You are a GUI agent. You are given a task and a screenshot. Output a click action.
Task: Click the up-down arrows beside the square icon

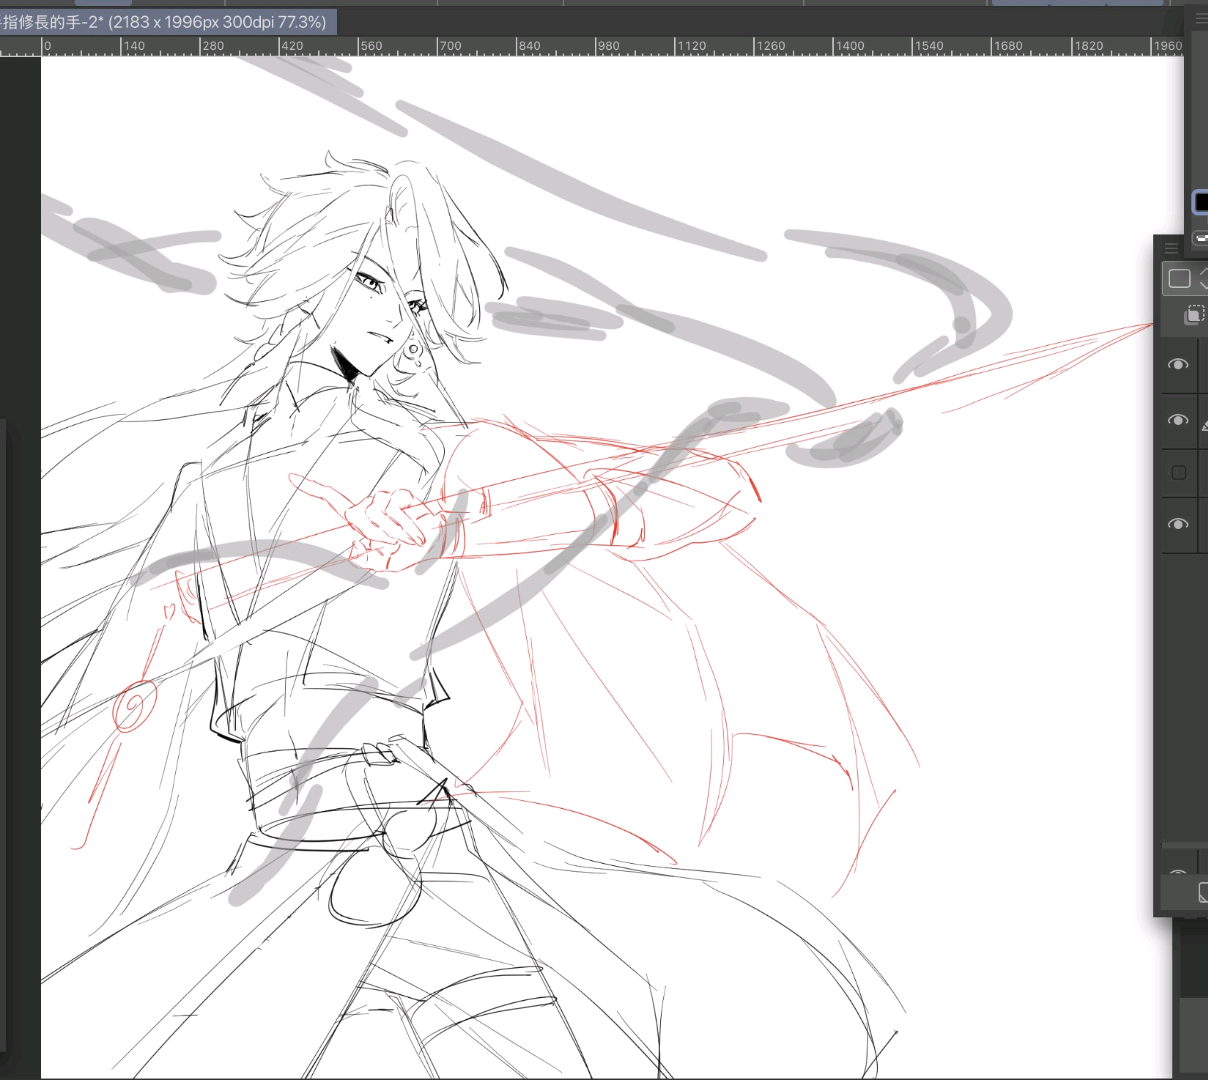(1203, 279)
